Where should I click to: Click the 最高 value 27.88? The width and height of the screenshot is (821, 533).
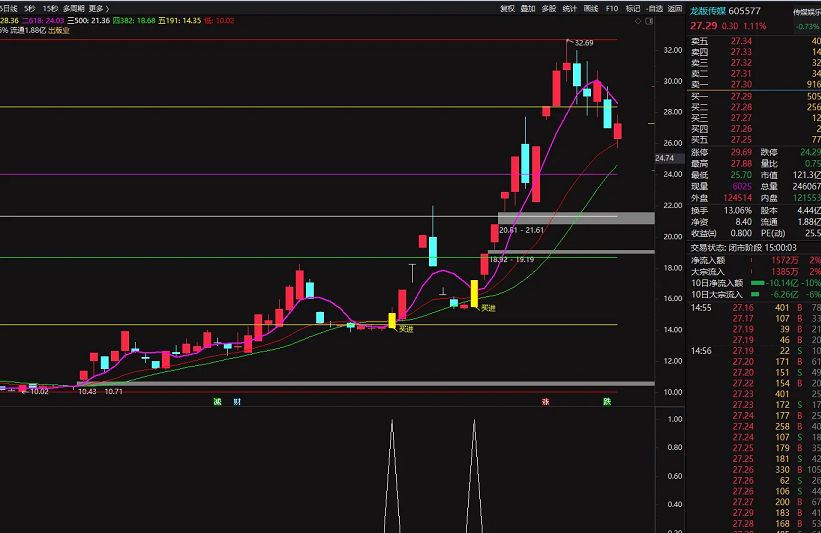741,164
